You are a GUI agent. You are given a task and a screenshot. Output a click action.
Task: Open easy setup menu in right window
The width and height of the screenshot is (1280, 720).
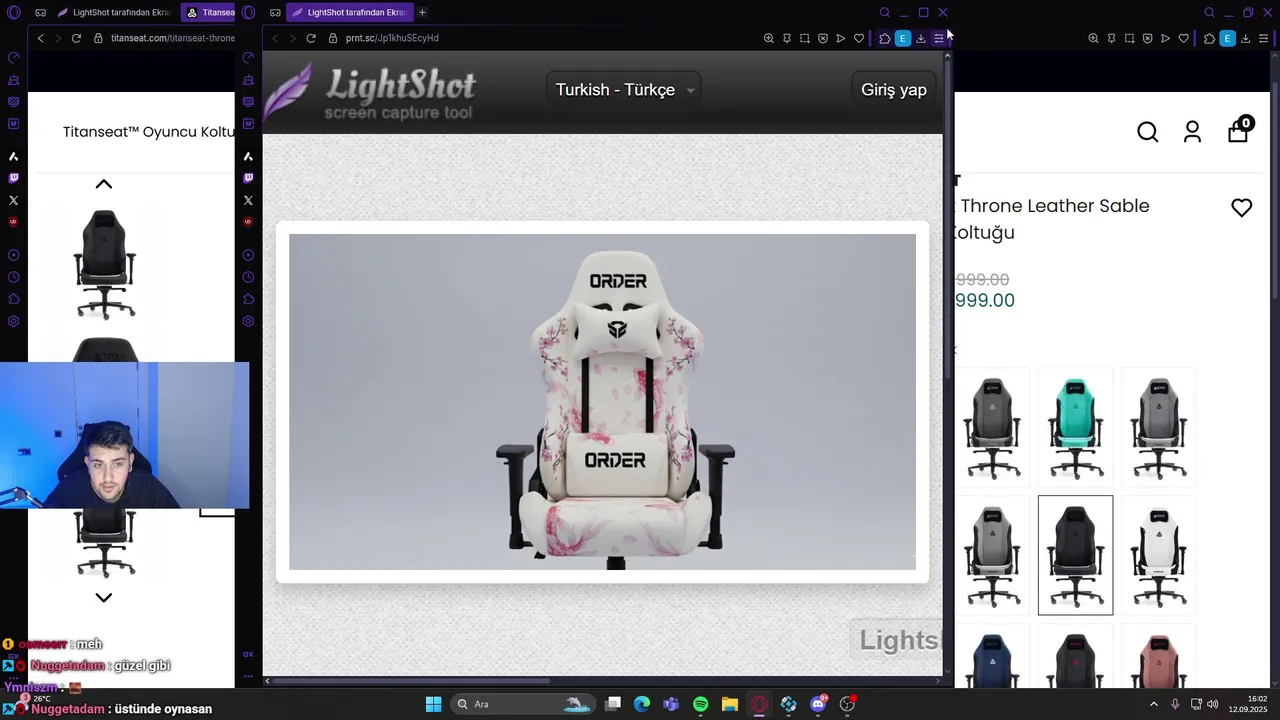[1263, 38]
